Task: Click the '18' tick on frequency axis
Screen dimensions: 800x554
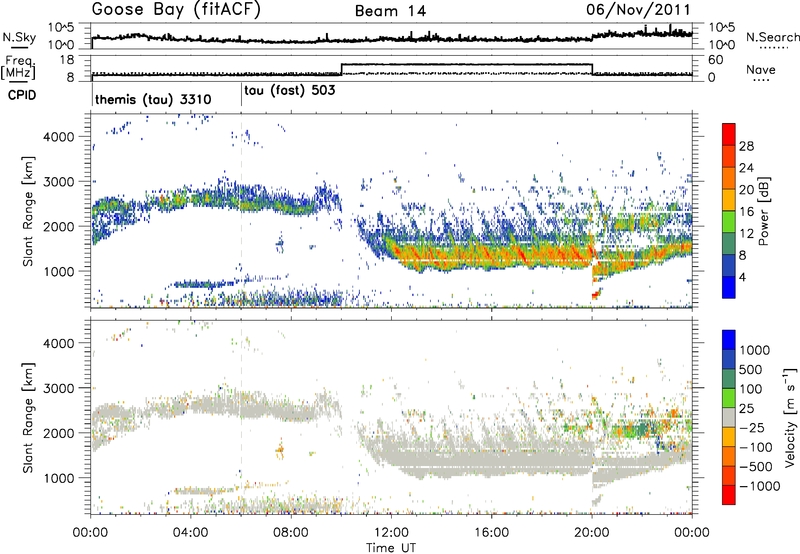Action: (x=67, y=60)
